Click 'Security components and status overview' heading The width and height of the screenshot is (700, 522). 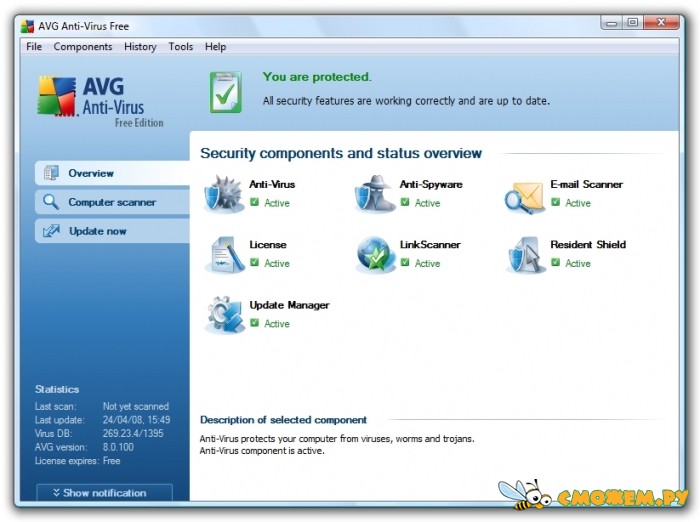[341, 153]
